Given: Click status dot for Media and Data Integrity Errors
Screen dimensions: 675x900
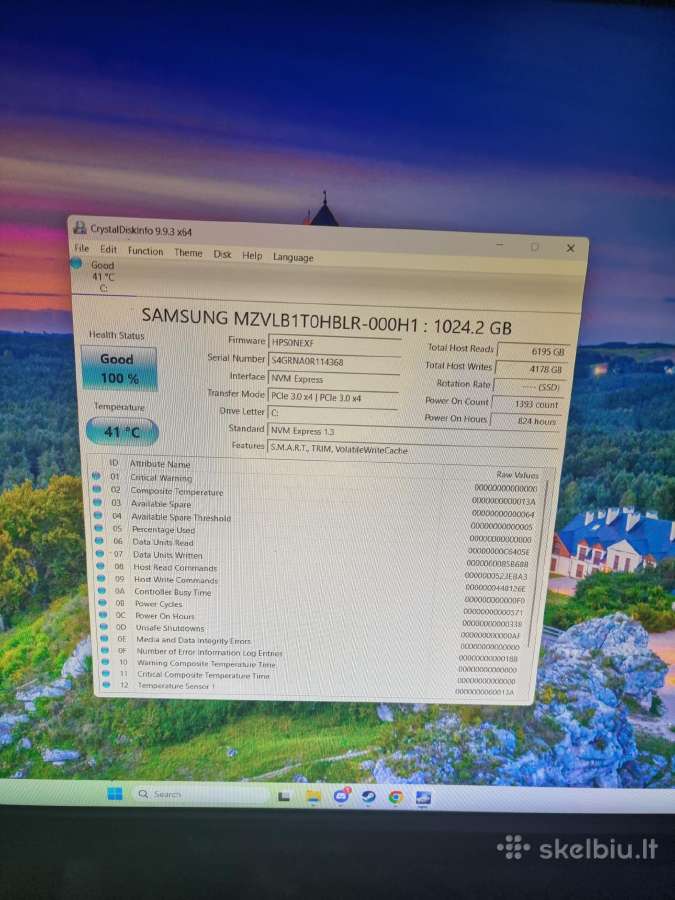Looking at the screenshot, I should coord(104,638).
